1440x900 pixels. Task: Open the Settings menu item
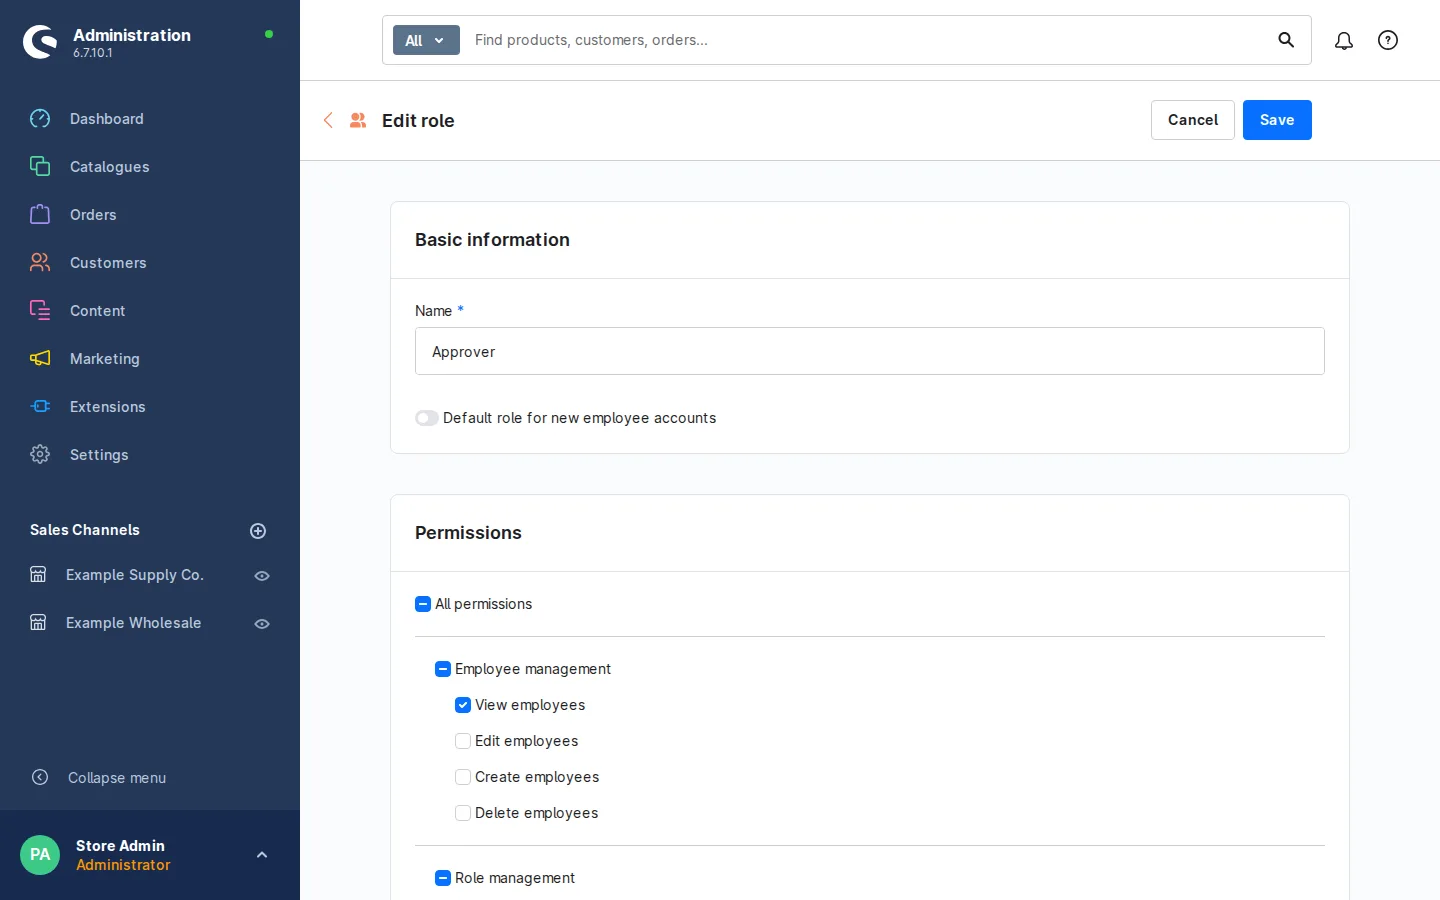pos(150,455)
